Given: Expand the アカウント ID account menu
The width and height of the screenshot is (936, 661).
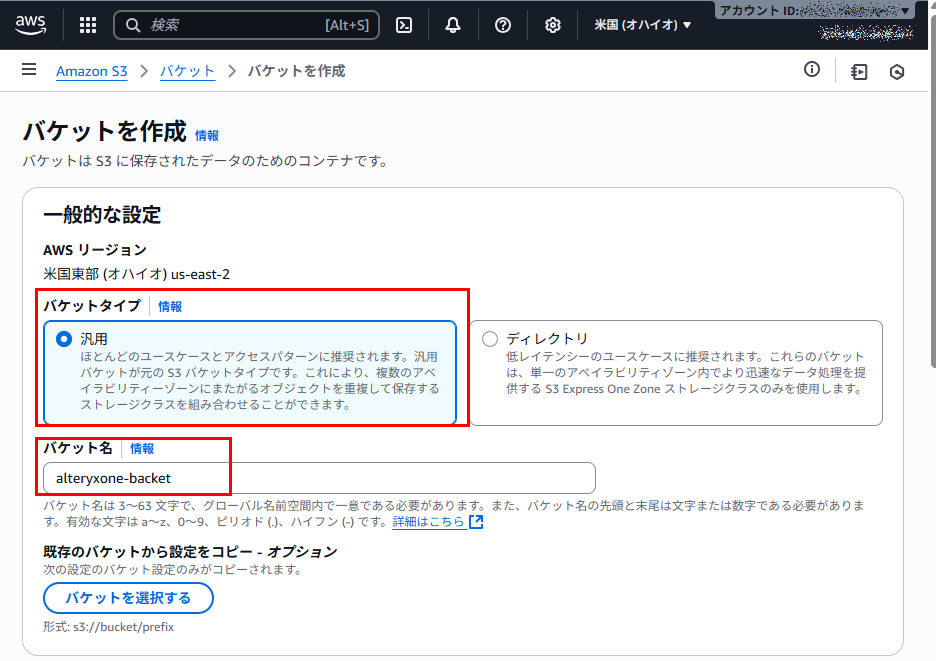Looking at the screenshot, I should 814,10.
